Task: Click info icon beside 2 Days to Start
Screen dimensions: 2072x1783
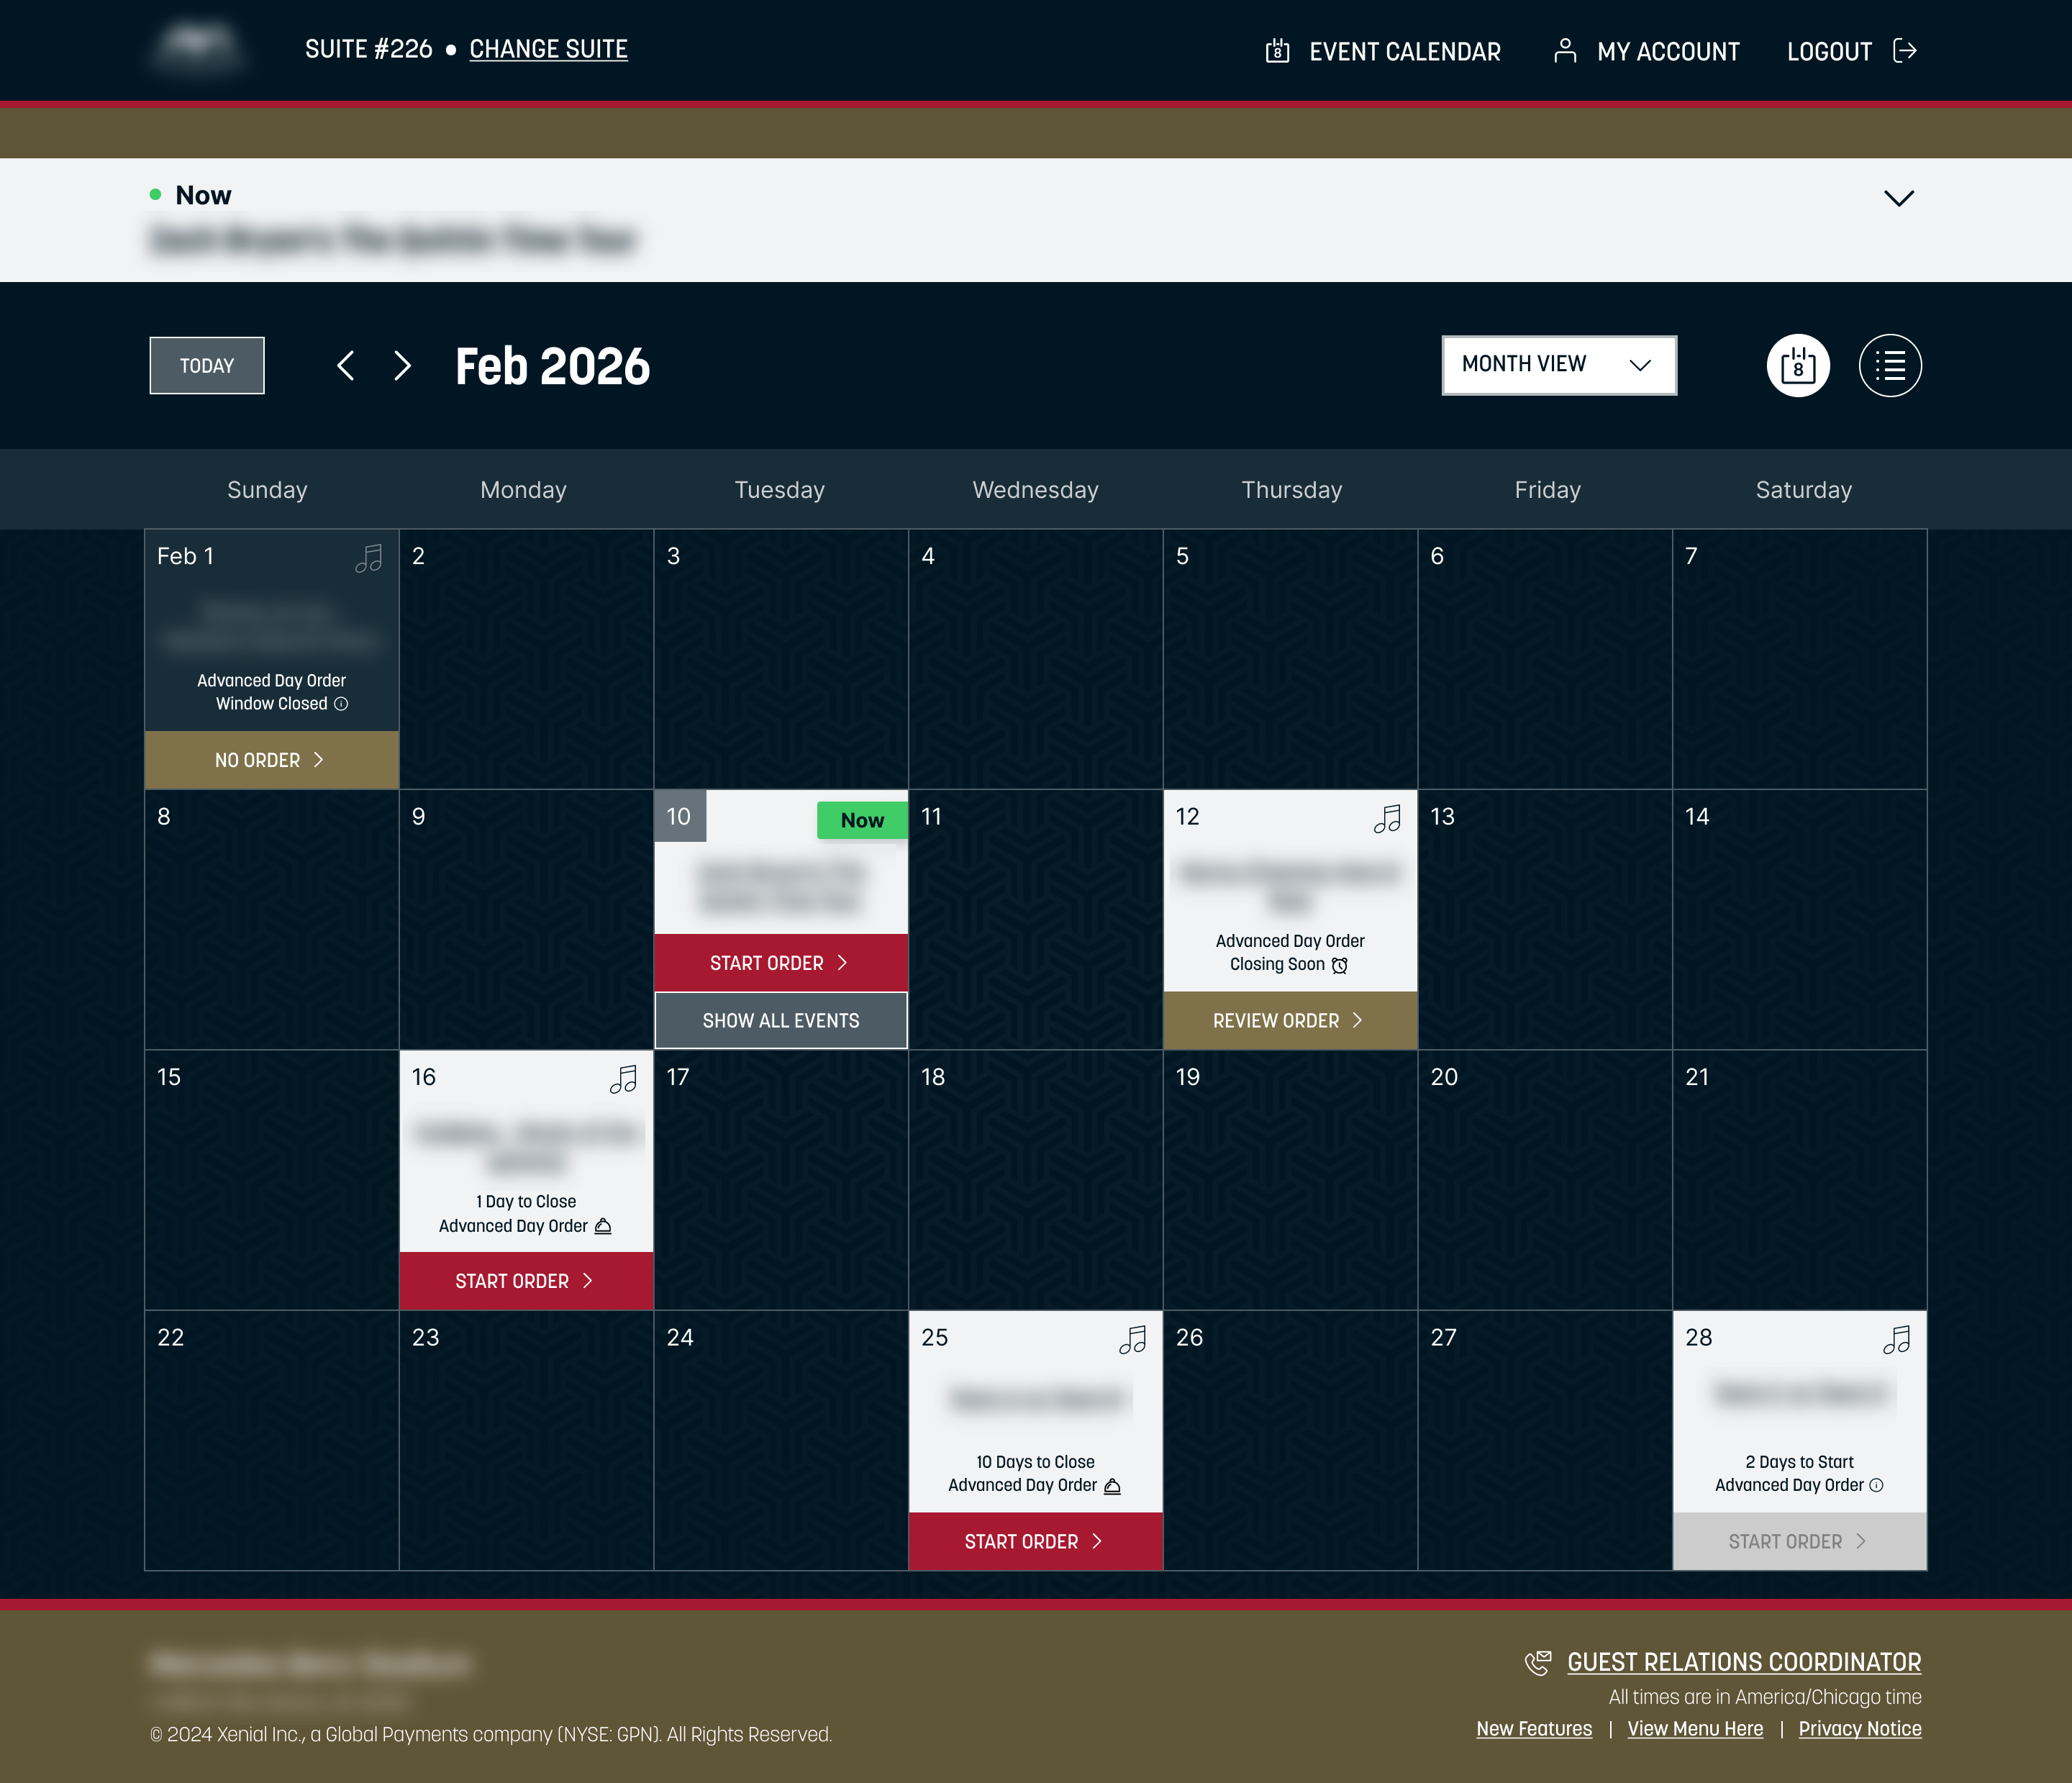Action: point(1877,1485)
